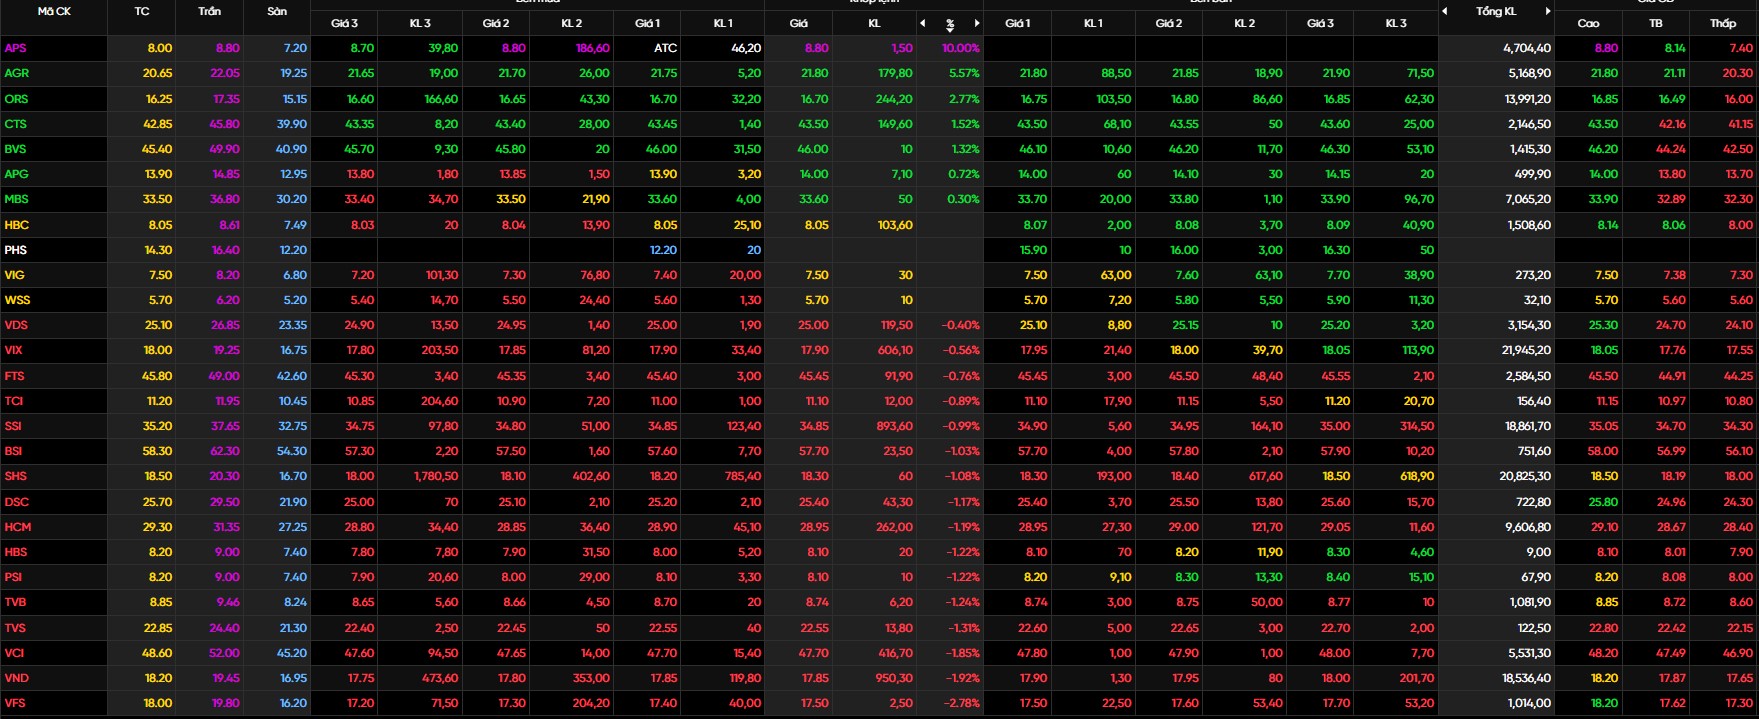Screen dimensions: 1759x719
Task: Click total volume 9,606,80 in HCM row
Action: tap(1529, 527)
